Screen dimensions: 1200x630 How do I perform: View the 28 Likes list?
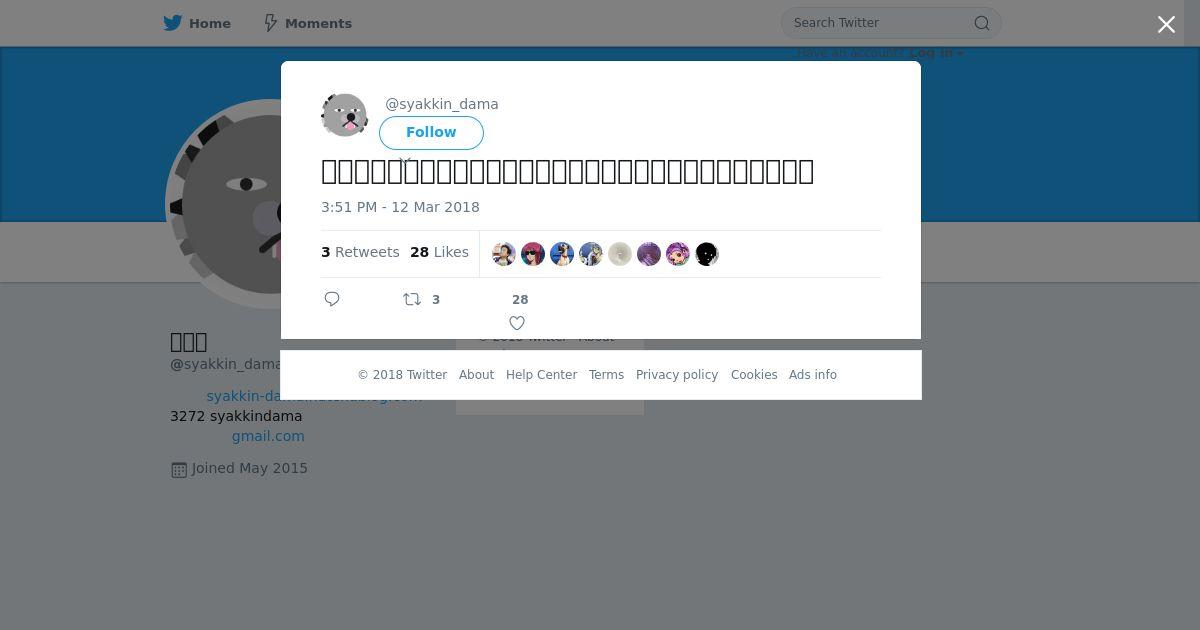click(x=439, y=252)
